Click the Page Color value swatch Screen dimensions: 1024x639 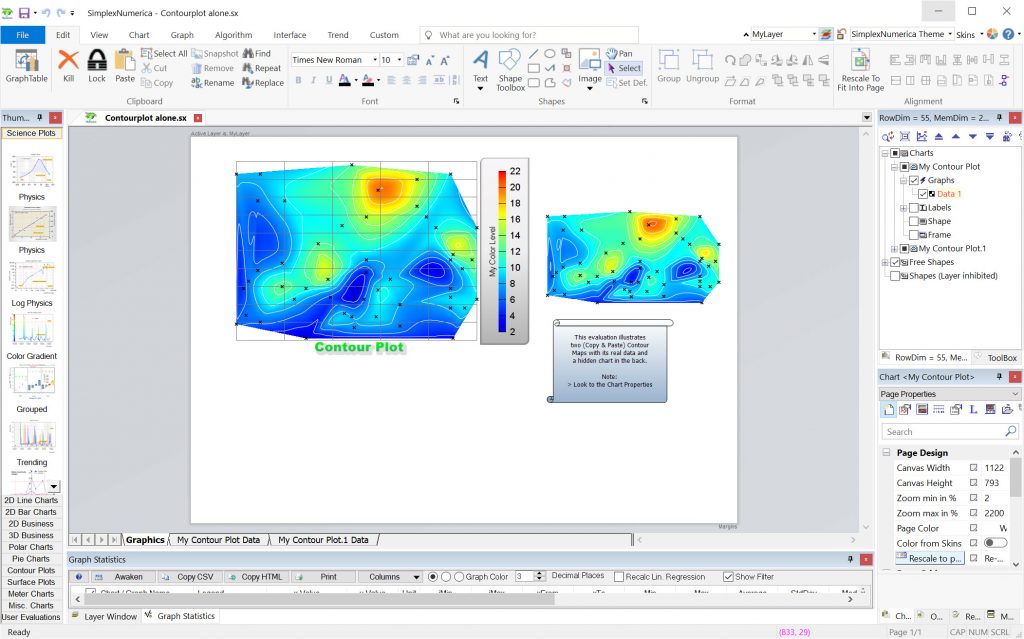(997, 528)
